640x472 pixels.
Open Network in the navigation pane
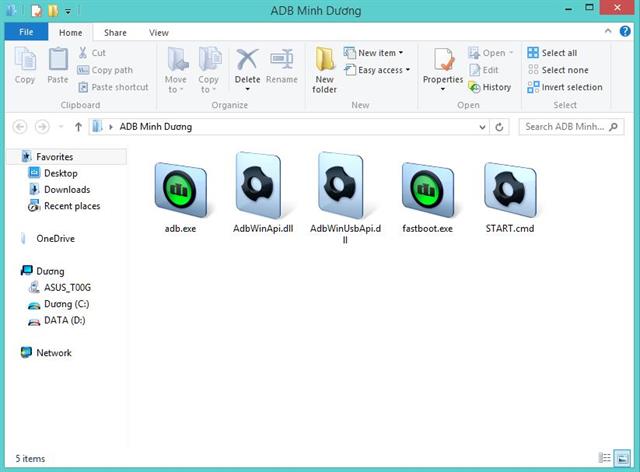46,353
